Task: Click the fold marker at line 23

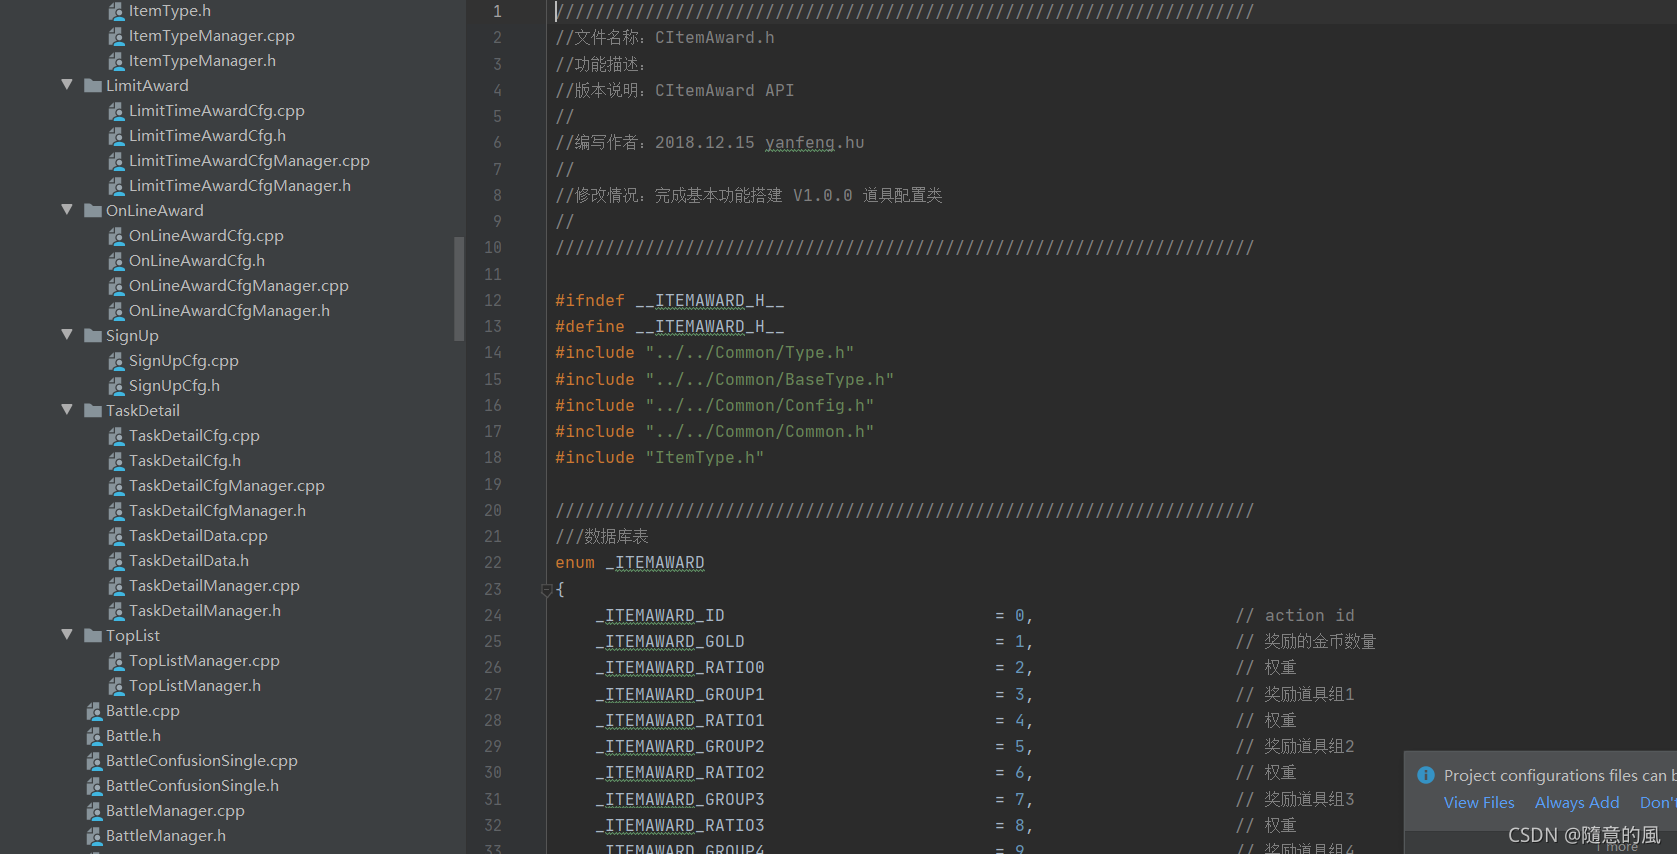Action: tap(547, 590)
